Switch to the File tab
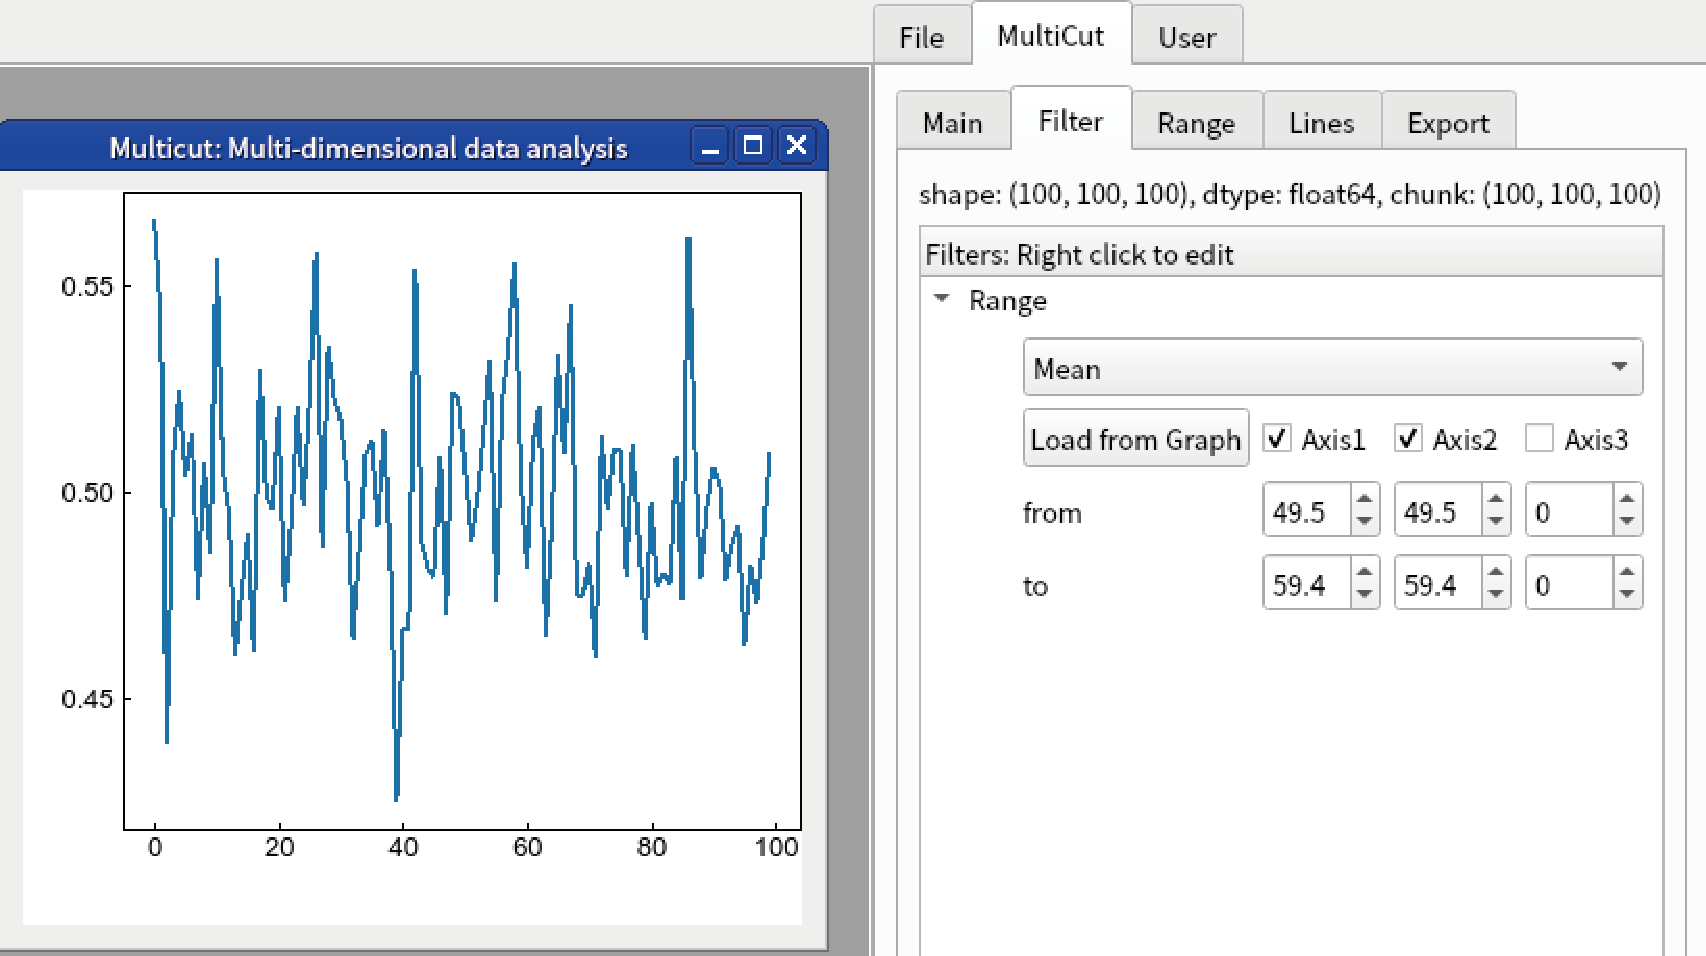Screen dimensions: 1706x956 (921, 37)
